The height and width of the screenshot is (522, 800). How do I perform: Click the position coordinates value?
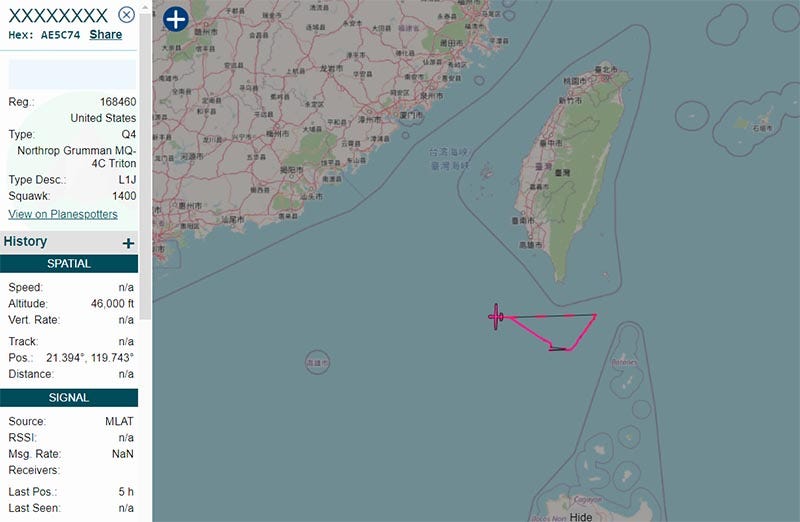[x=90, y=358]
